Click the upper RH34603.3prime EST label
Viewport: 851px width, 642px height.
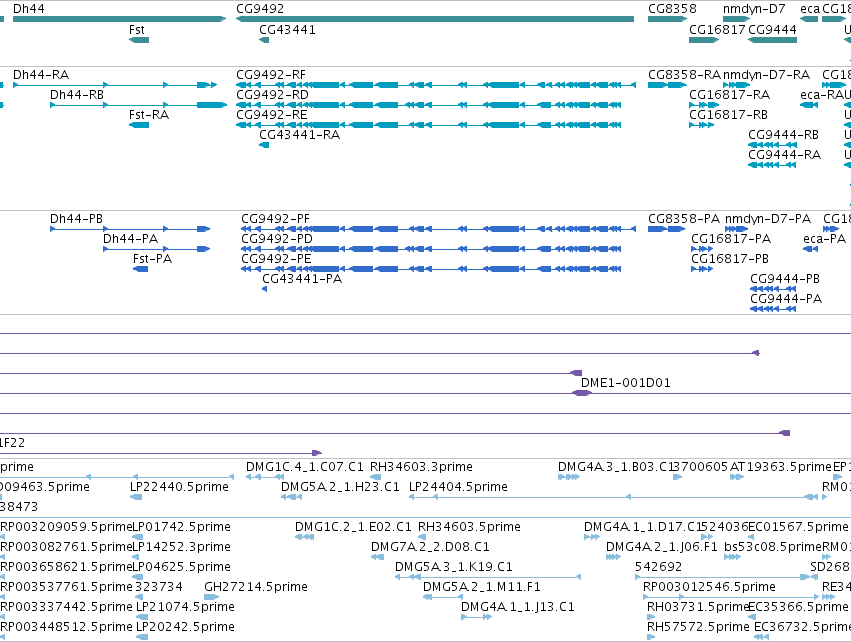[421, 467]
